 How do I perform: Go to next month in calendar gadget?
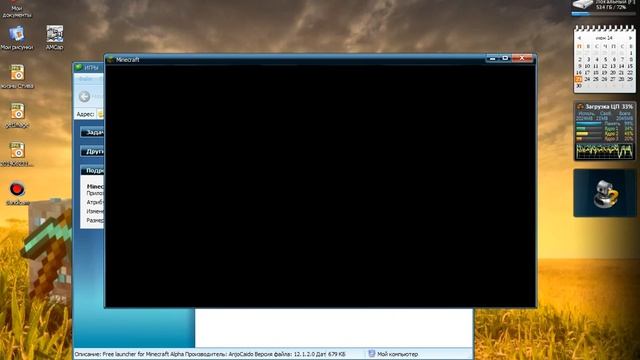(x=630, y=38)
